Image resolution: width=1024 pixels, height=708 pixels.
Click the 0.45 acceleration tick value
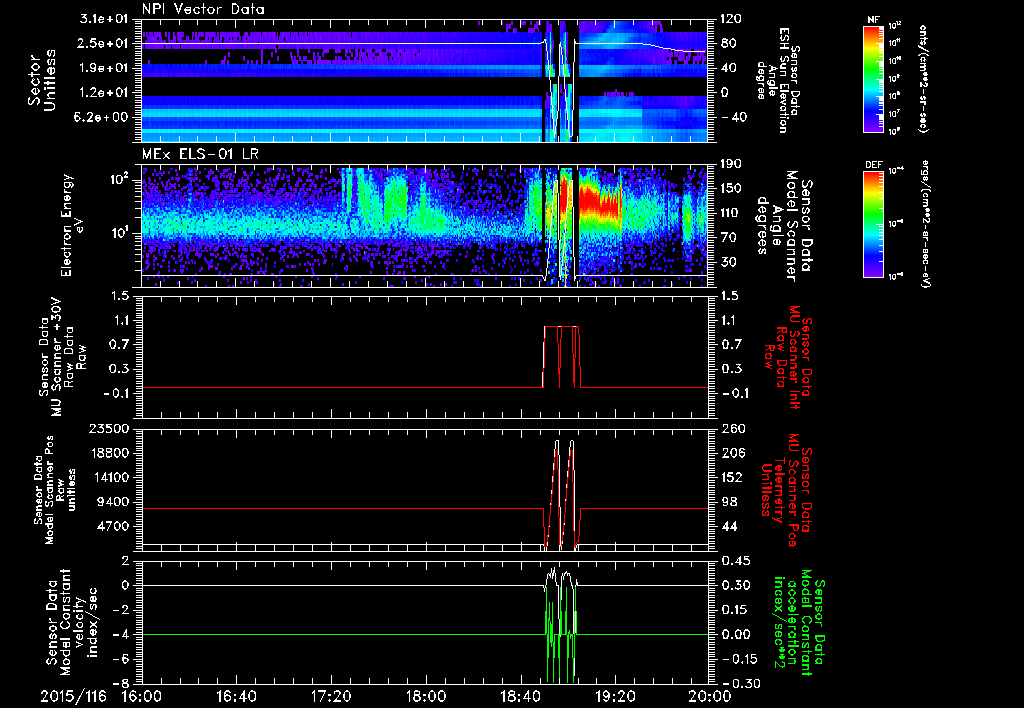734,561
